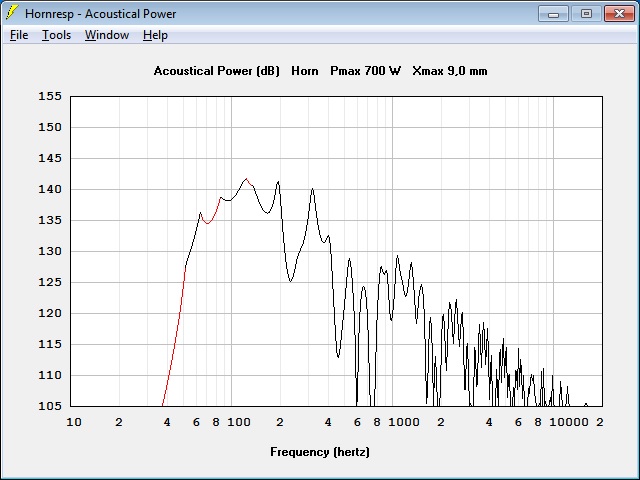Click the 'Xmax 9,0 mm' text
This screenshot has width=640, height=480.
tap(450, 71)
